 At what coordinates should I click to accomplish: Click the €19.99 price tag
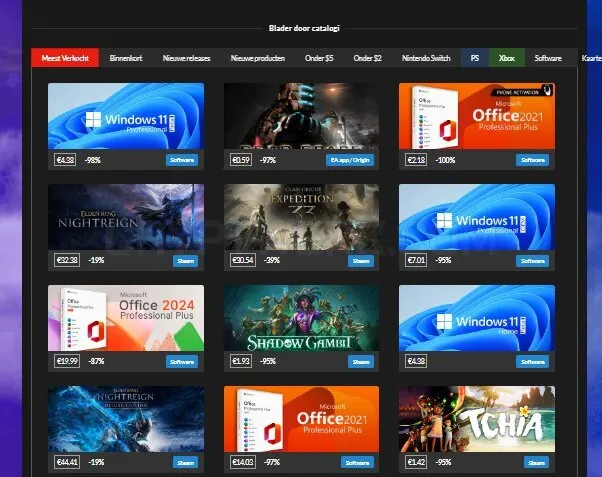[x=67, y=361]
